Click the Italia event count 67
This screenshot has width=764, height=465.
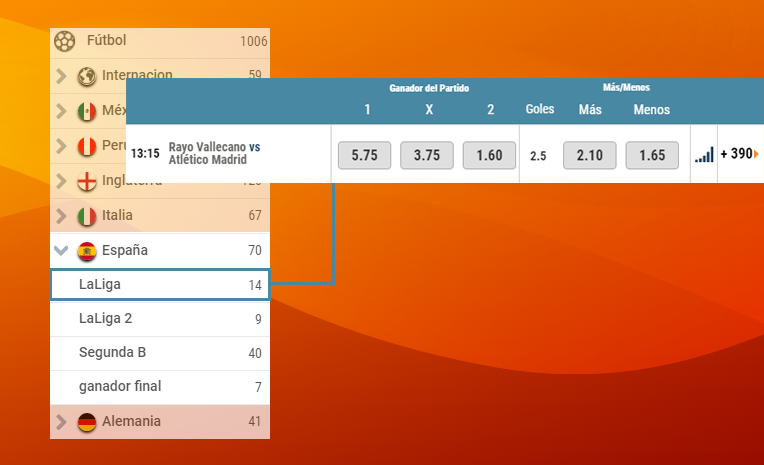pyautogui.click(x=255, y=215)
